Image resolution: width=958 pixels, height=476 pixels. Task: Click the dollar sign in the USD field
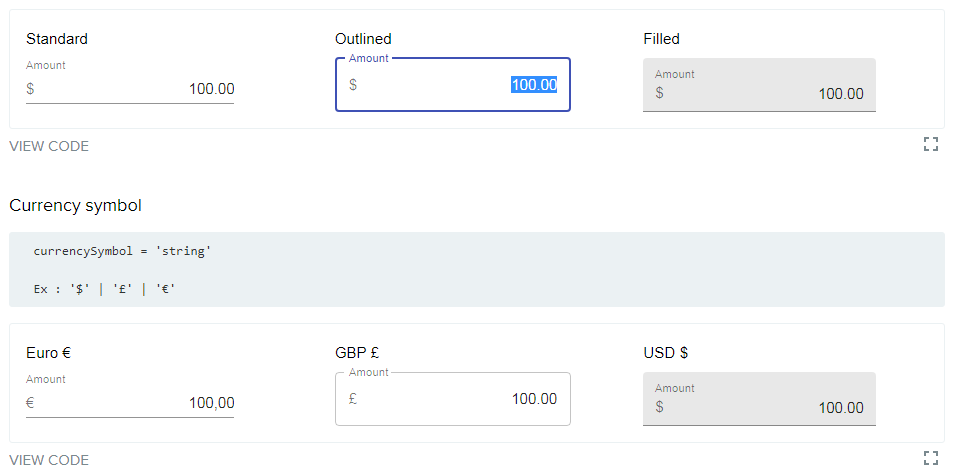click(659, 407)
